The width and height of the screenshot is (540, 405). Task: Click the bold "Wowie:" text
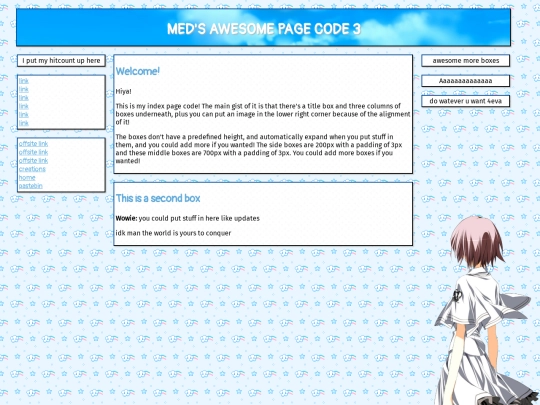coord(126,218)
